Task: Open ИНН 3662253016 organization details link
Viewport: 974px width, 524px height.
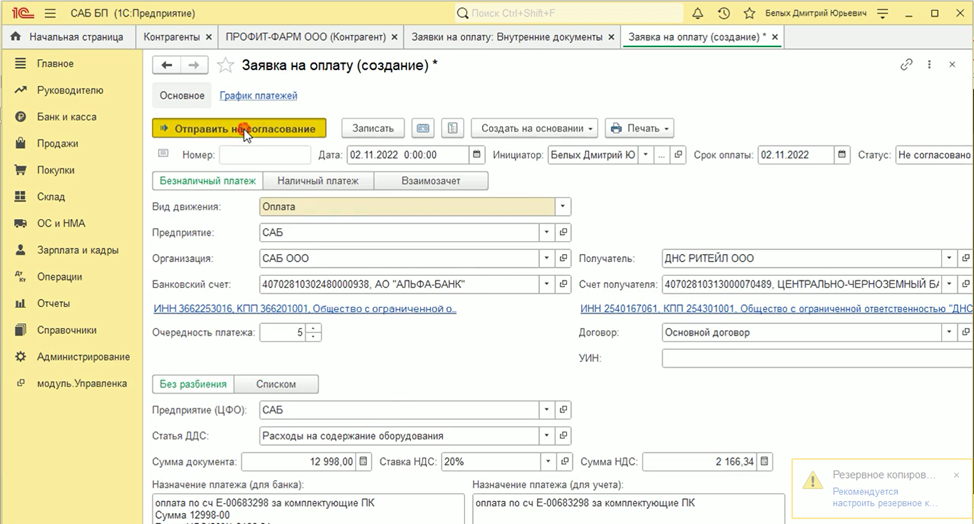Action: (305, 309)
